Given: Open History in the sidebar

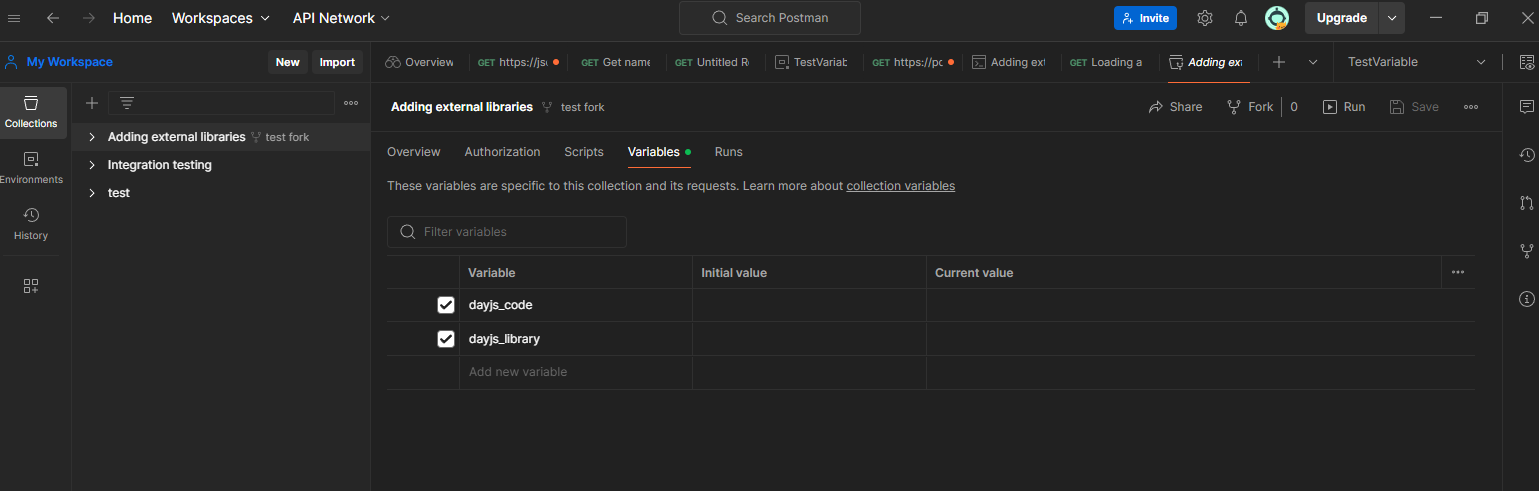Looking at the screenshot, I should [31, 224].
